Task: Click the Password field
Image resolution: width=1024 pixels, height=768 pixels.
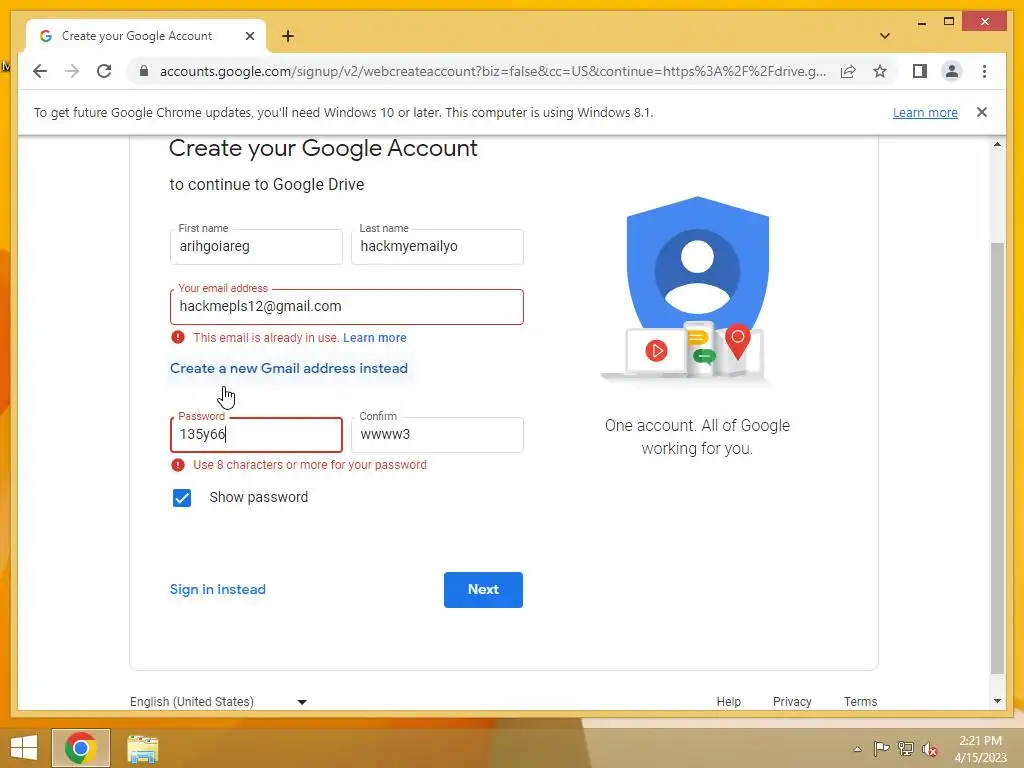Action: [256, 434]
